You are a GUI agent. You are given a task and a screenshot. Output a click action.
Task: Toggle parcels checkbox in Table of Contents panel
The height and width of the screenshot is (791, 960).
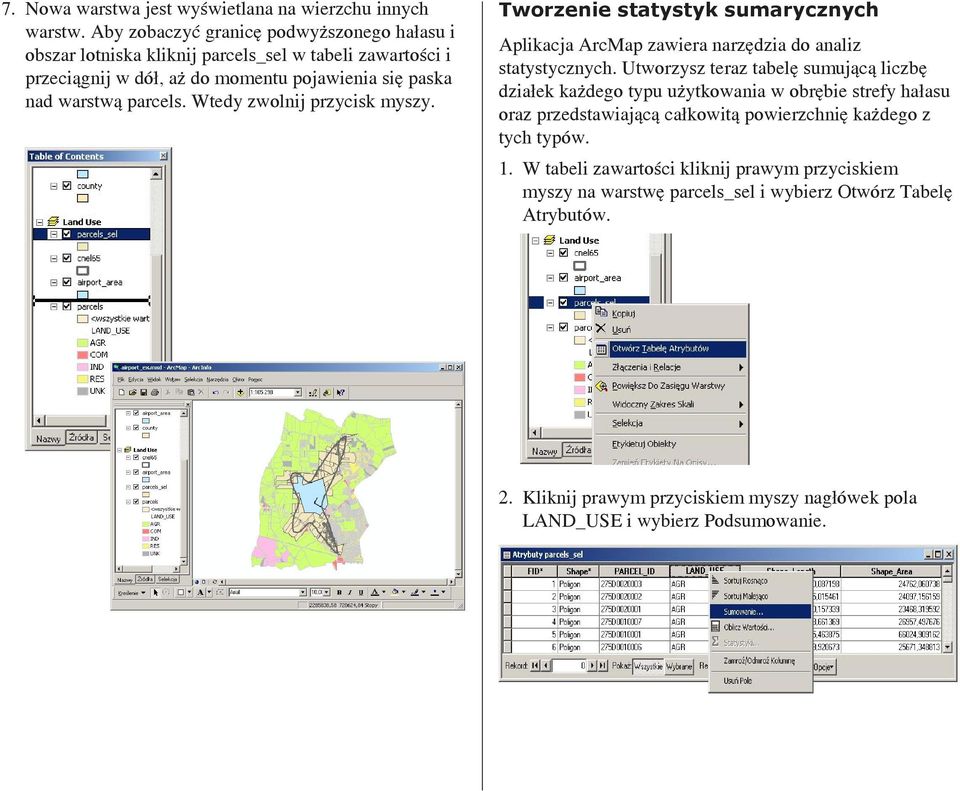point(67,306)
